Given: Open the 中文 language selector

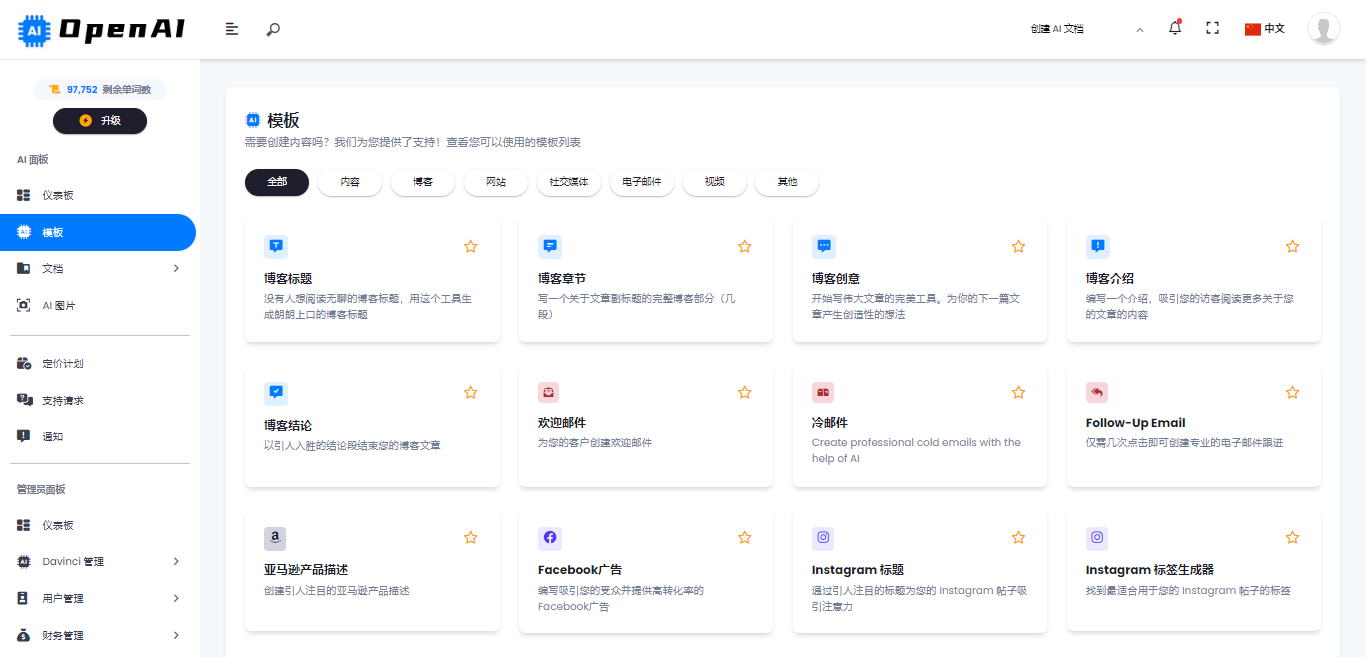Looking at the screenshot, I should click(x=1265, y=28).
